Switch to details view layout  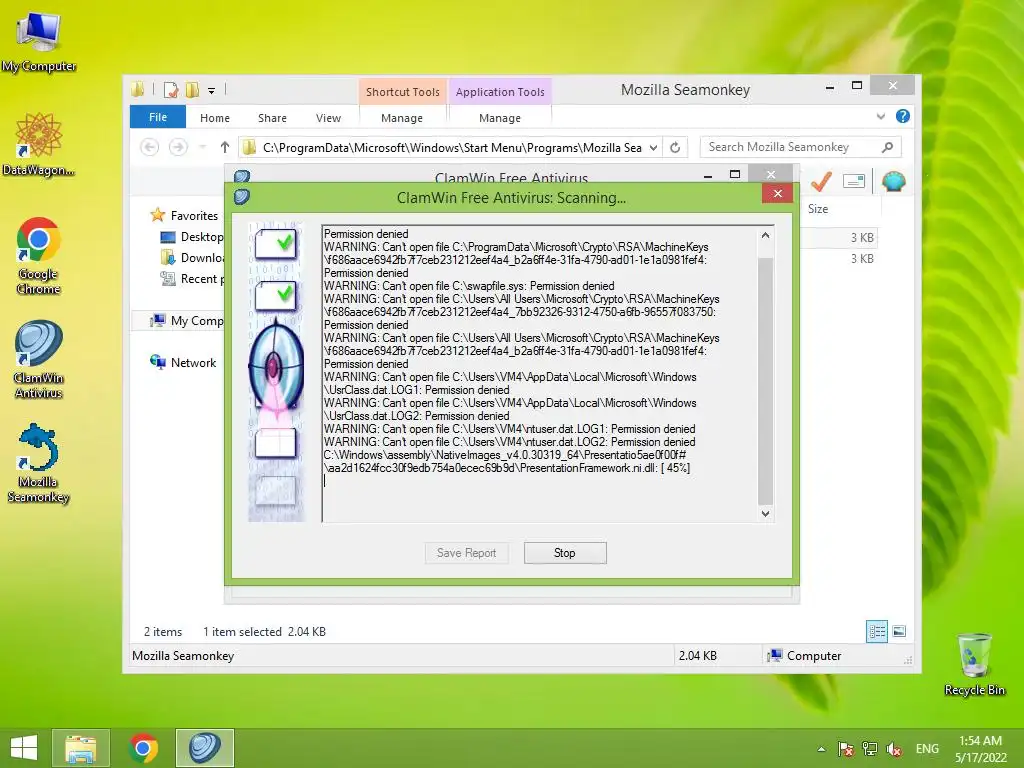click(x=876, y=632)
